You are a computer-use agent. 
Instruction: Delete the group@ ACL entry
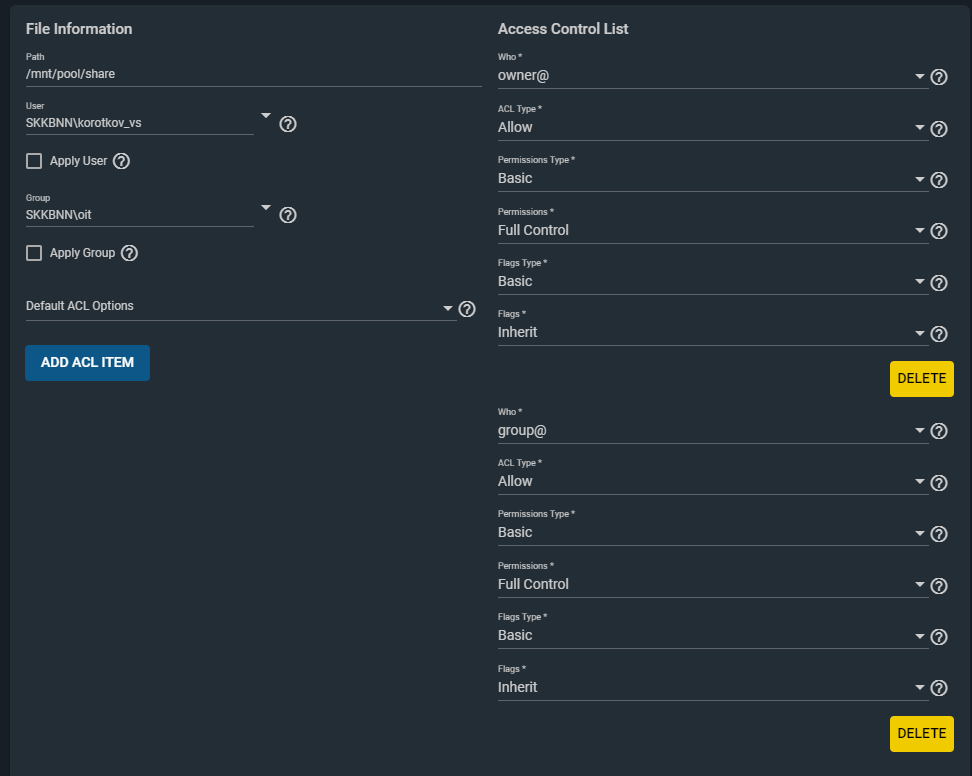922,734
